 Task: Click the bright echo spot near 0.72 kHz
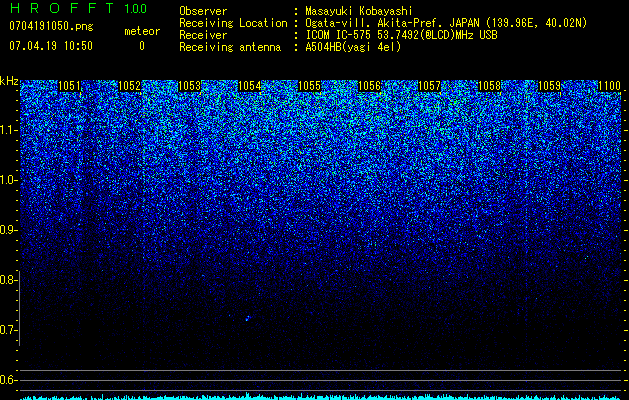pyautogui.click(x=248, y=319)
